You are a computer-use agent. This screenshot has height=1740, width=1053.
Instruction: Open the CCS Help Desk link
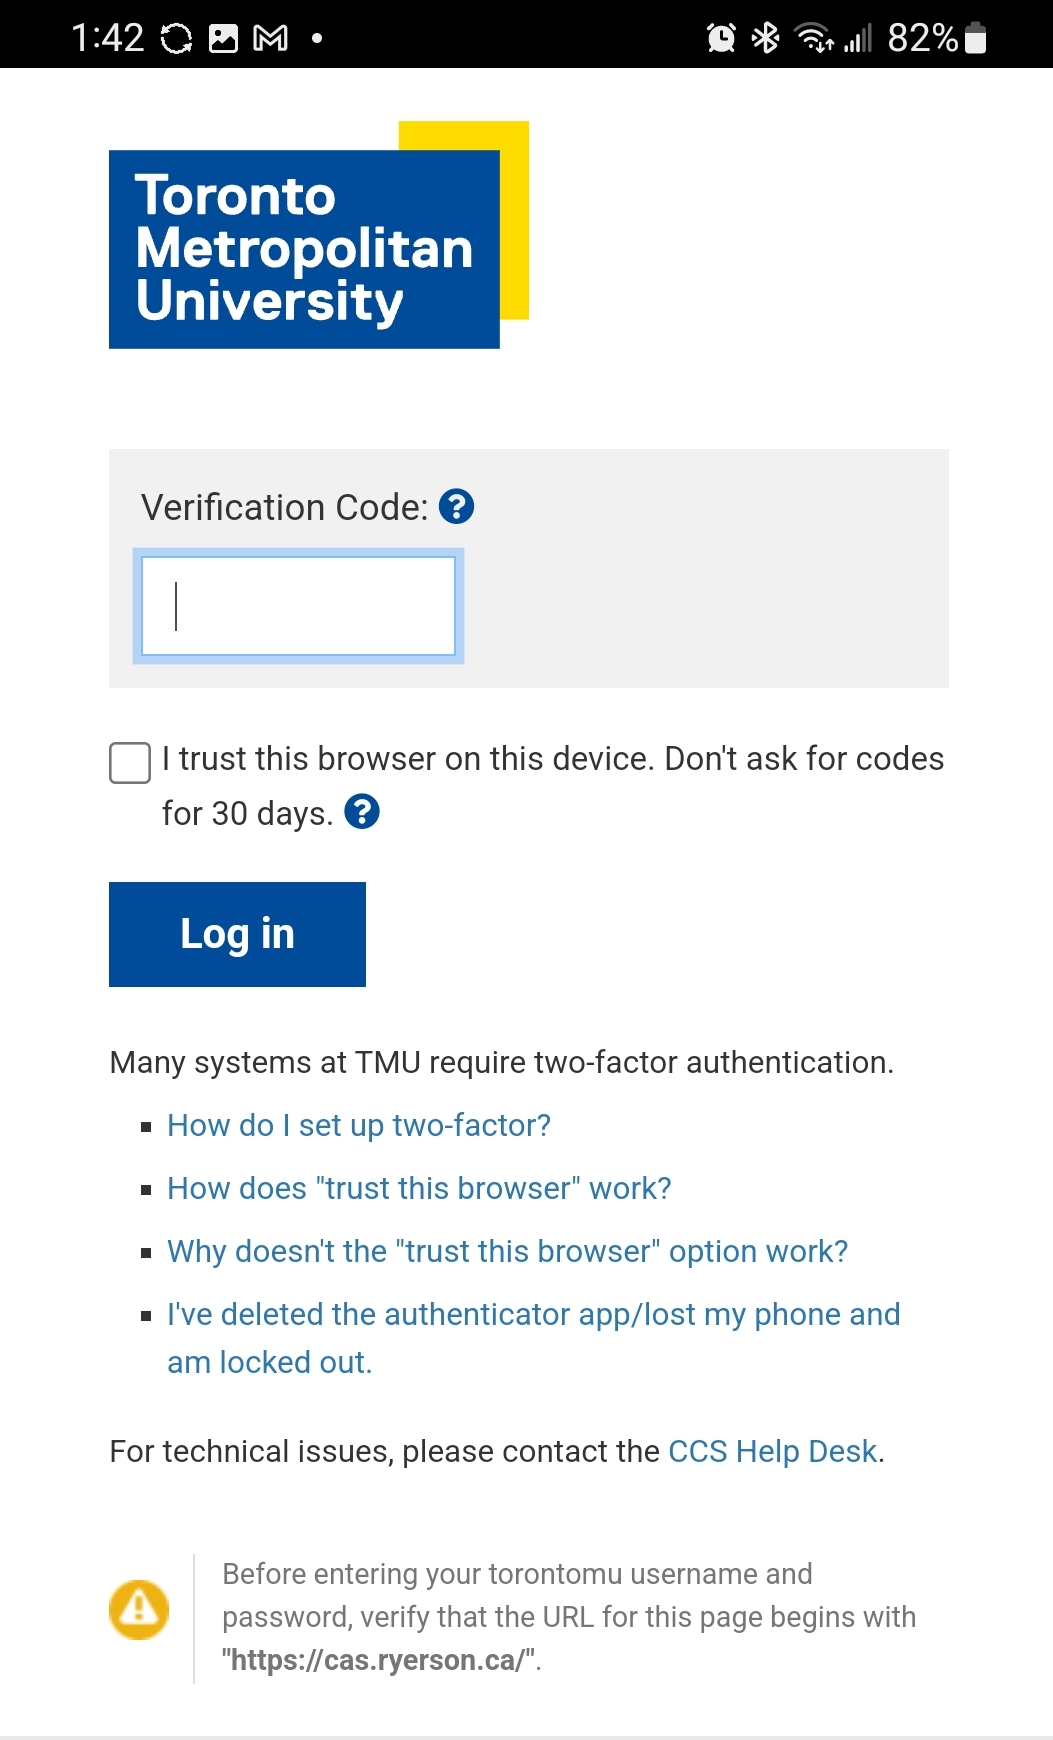(x=772, y=1451)
